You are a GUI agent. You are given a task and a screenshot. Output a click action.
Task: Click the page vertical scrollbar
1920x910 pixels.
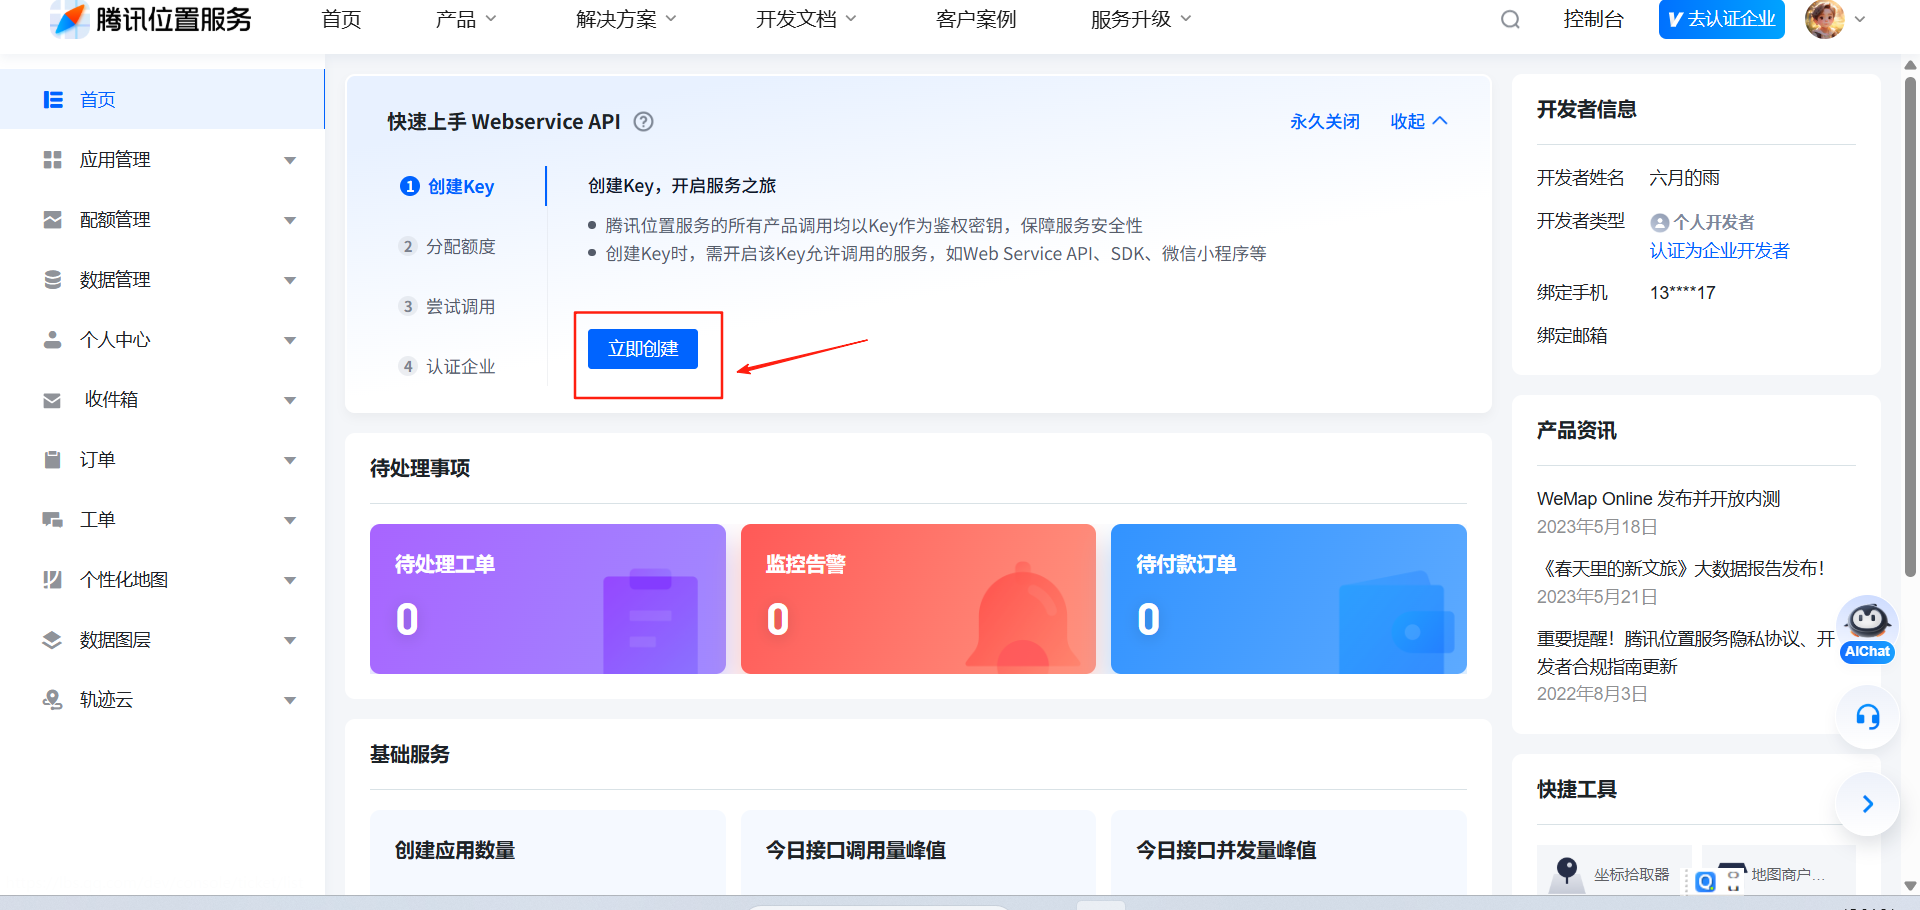(1910, 326)
